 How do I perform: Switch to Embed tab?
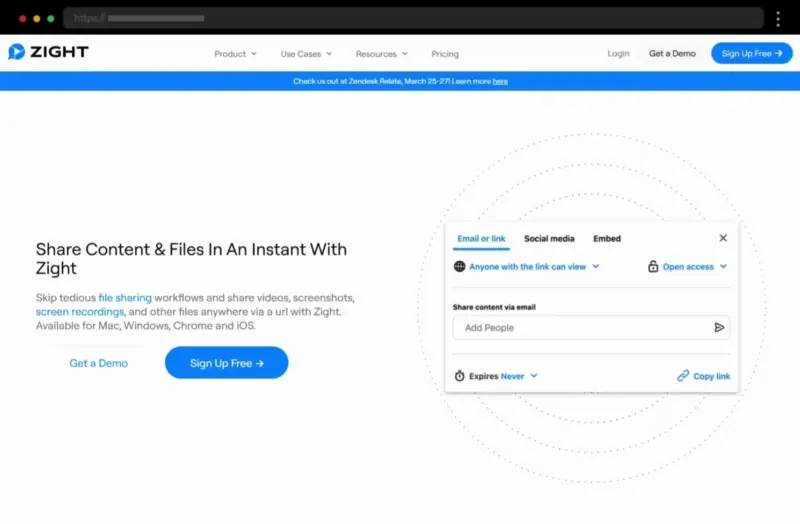[x=607, y=238]
